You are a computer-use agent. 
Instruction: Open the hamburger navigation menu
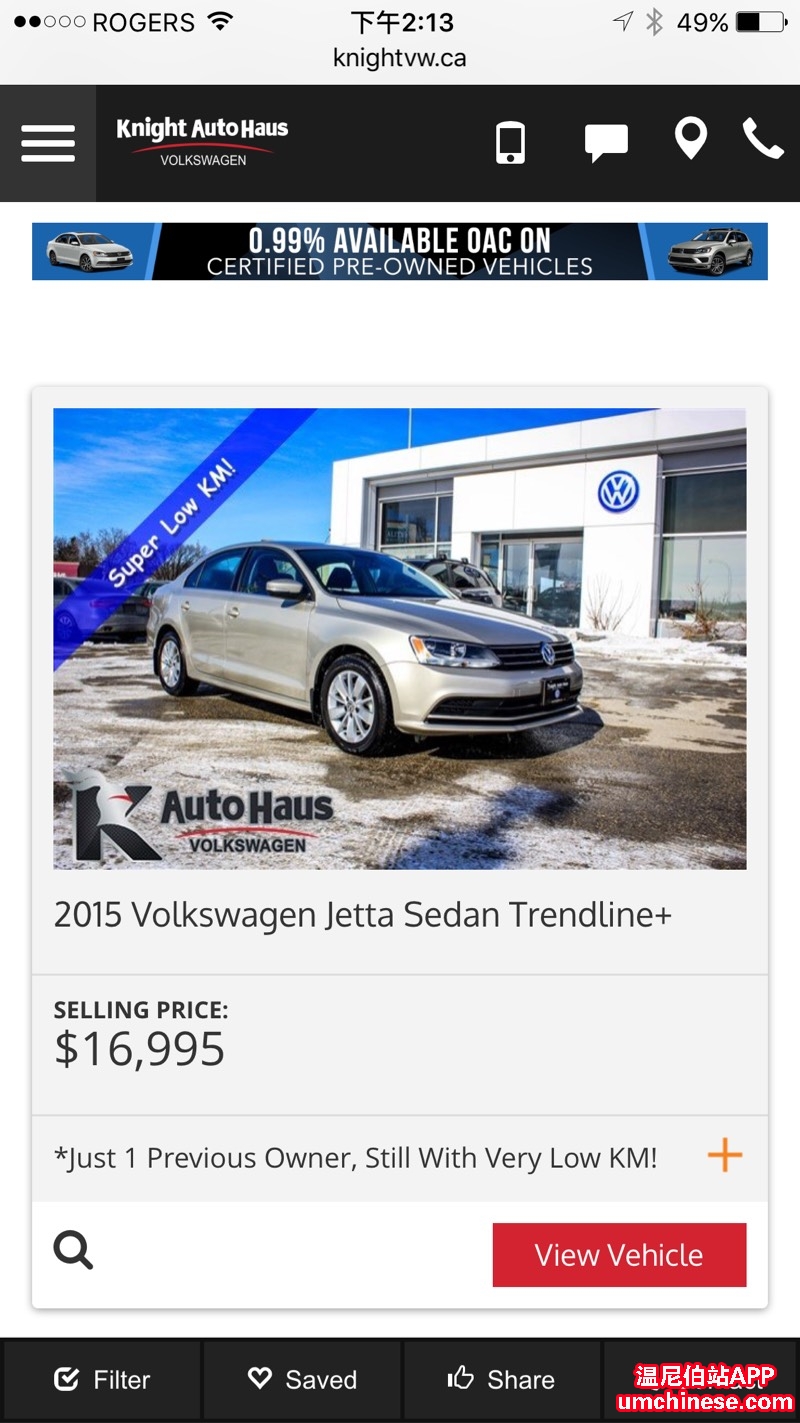point(48,143)
